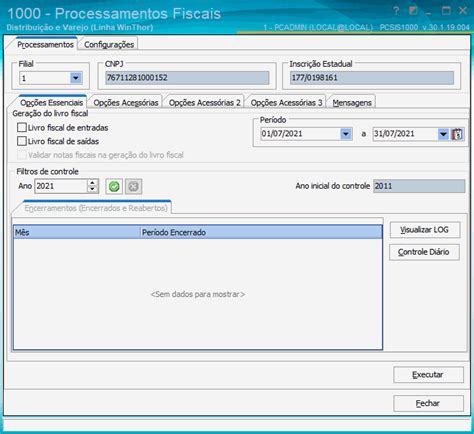Image resolution: width=474 pixels, height=434 pixels.
Task: Select the Opções Essenciais tab
Action: [x=51, y=102]
